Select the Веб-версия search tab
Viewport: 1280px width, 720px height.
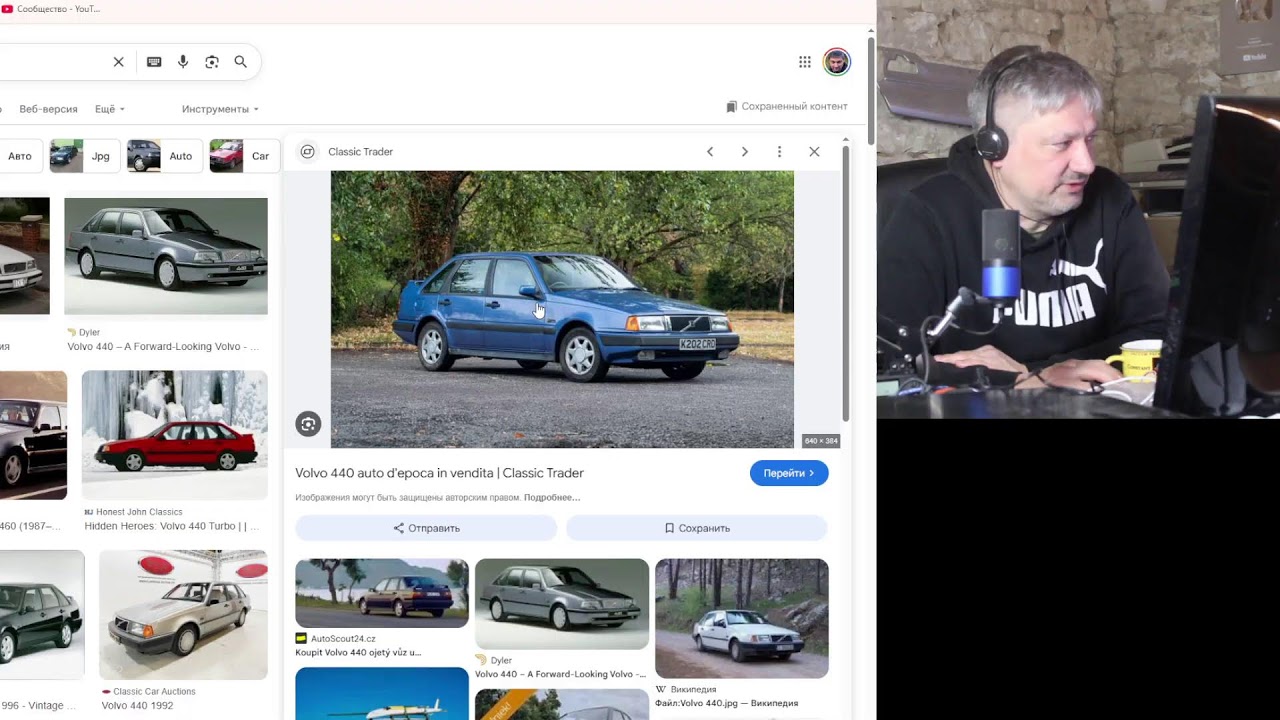[48, 109]
